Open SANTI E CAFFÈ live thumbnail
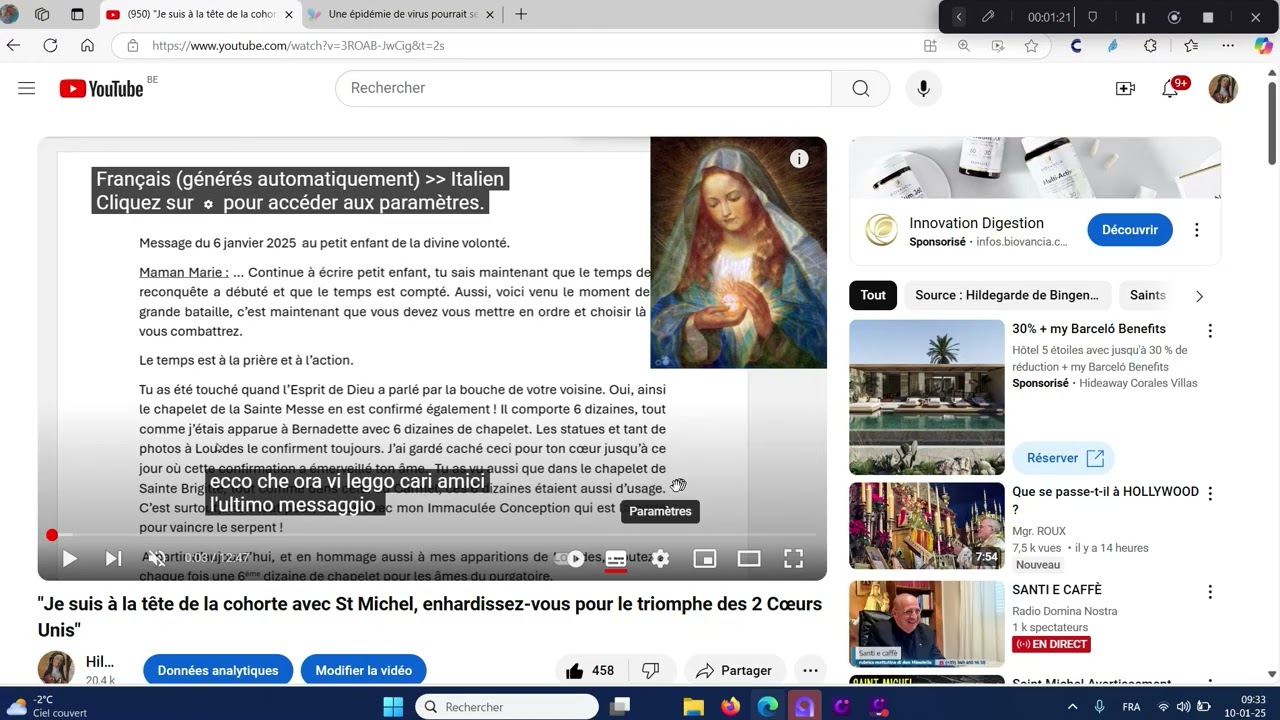1280x720 pixels. 927,624
